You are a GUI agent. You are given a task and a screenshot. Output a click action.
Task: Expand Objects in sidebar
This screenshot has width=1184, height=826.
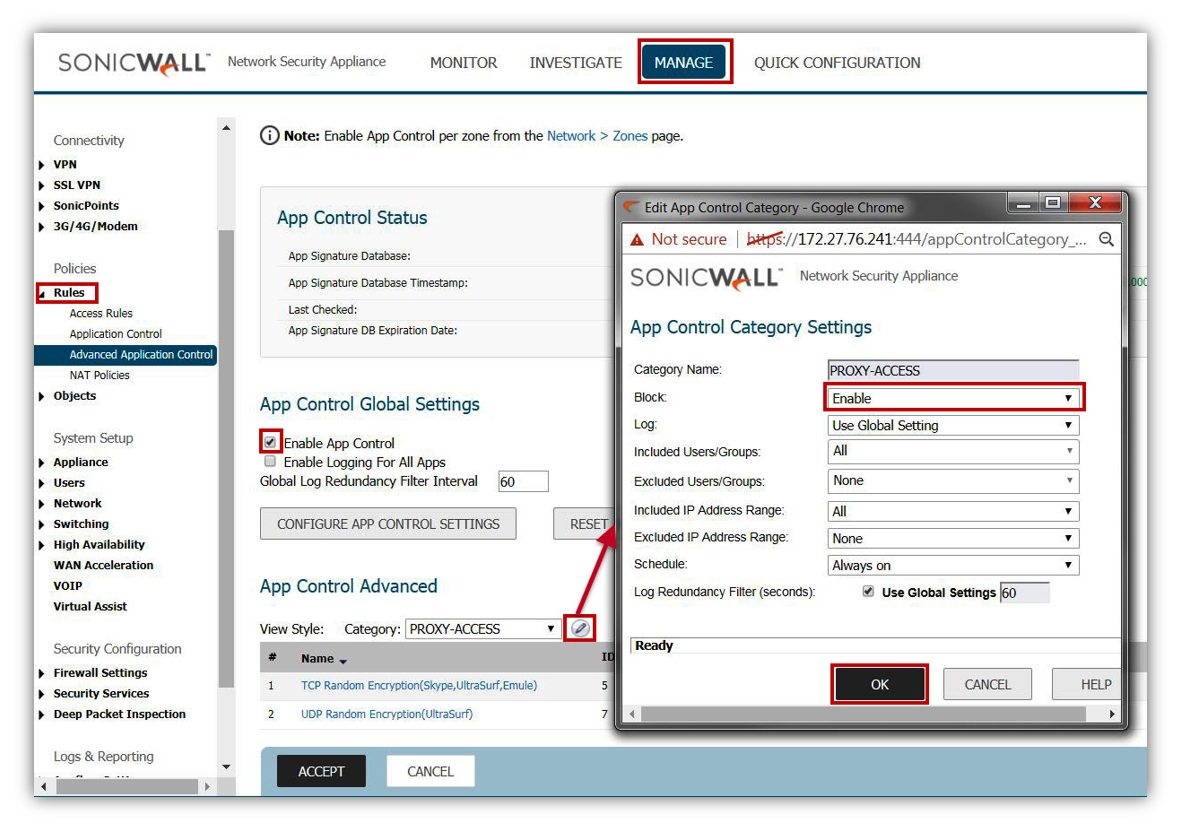(x=42, y=396)
